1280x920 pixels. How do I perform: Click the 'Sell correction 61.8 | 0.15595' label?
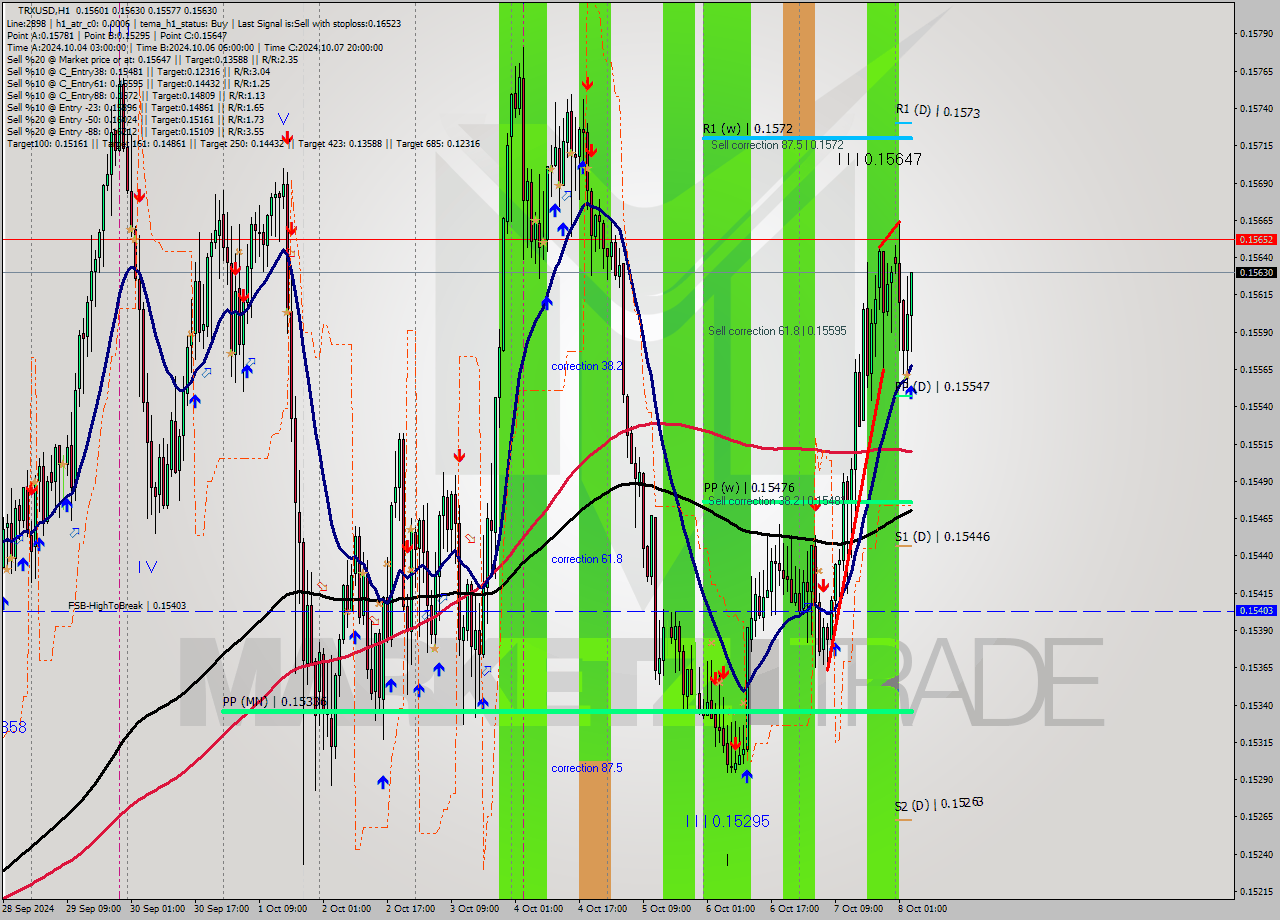tap(777, 331)
